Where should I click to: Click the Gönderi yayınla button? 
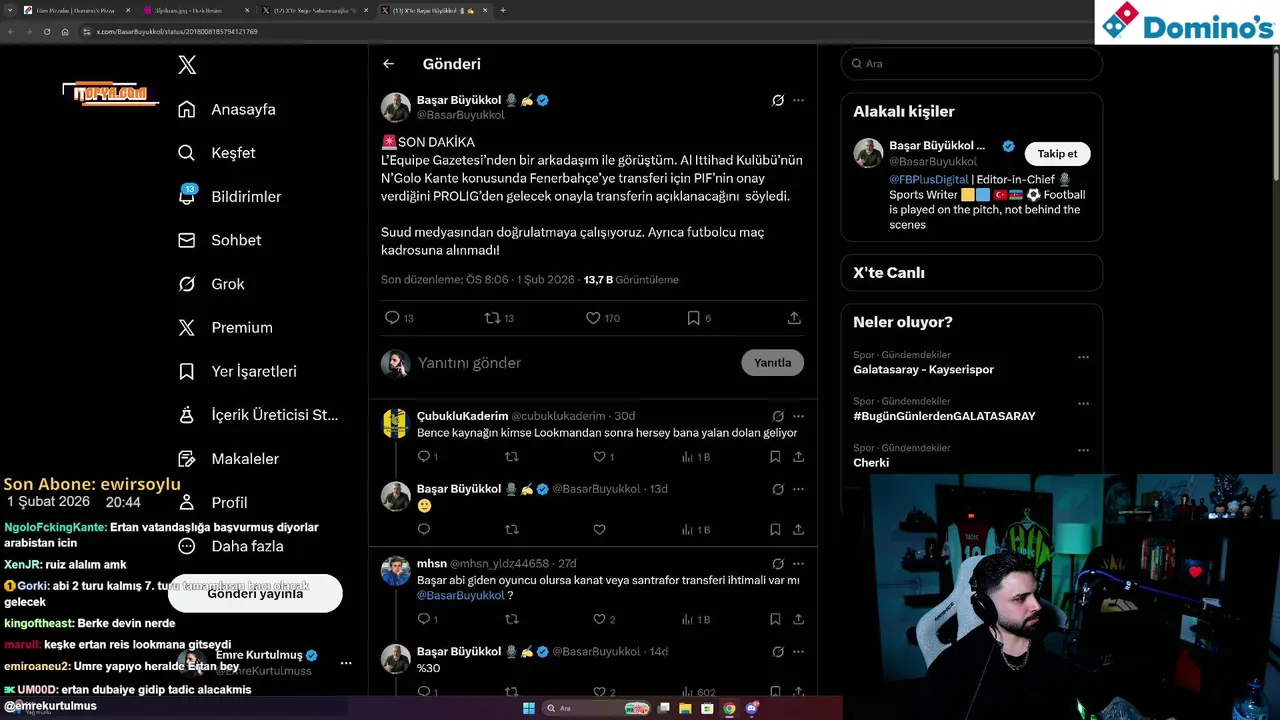point(255,593)
